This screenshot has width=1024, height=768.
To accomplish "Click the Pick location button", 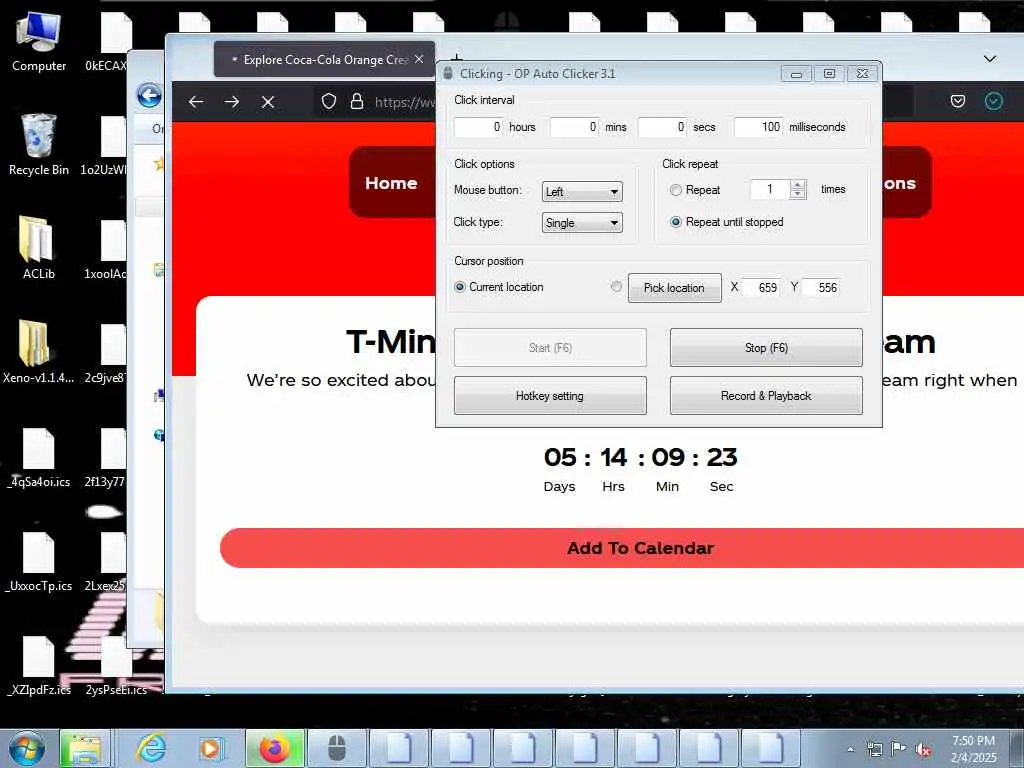I will (675, 287).
